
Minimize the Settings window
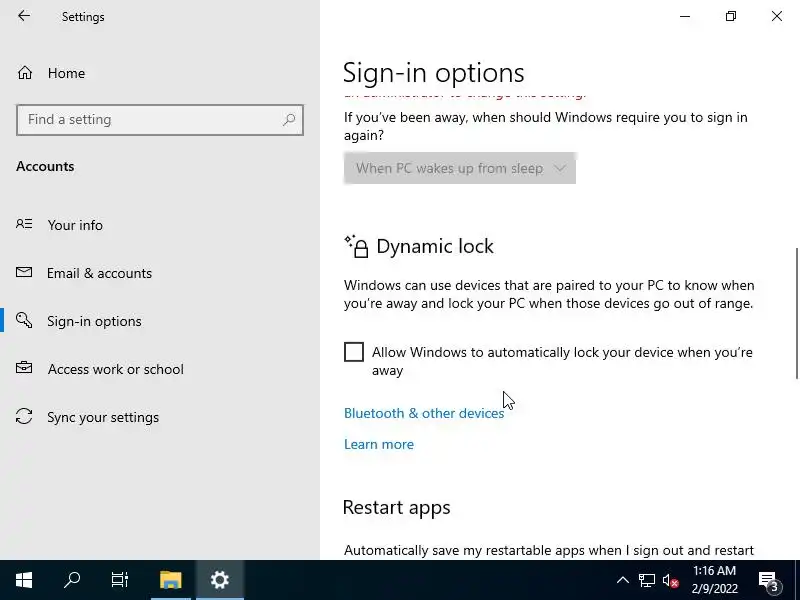click(685, 16)
